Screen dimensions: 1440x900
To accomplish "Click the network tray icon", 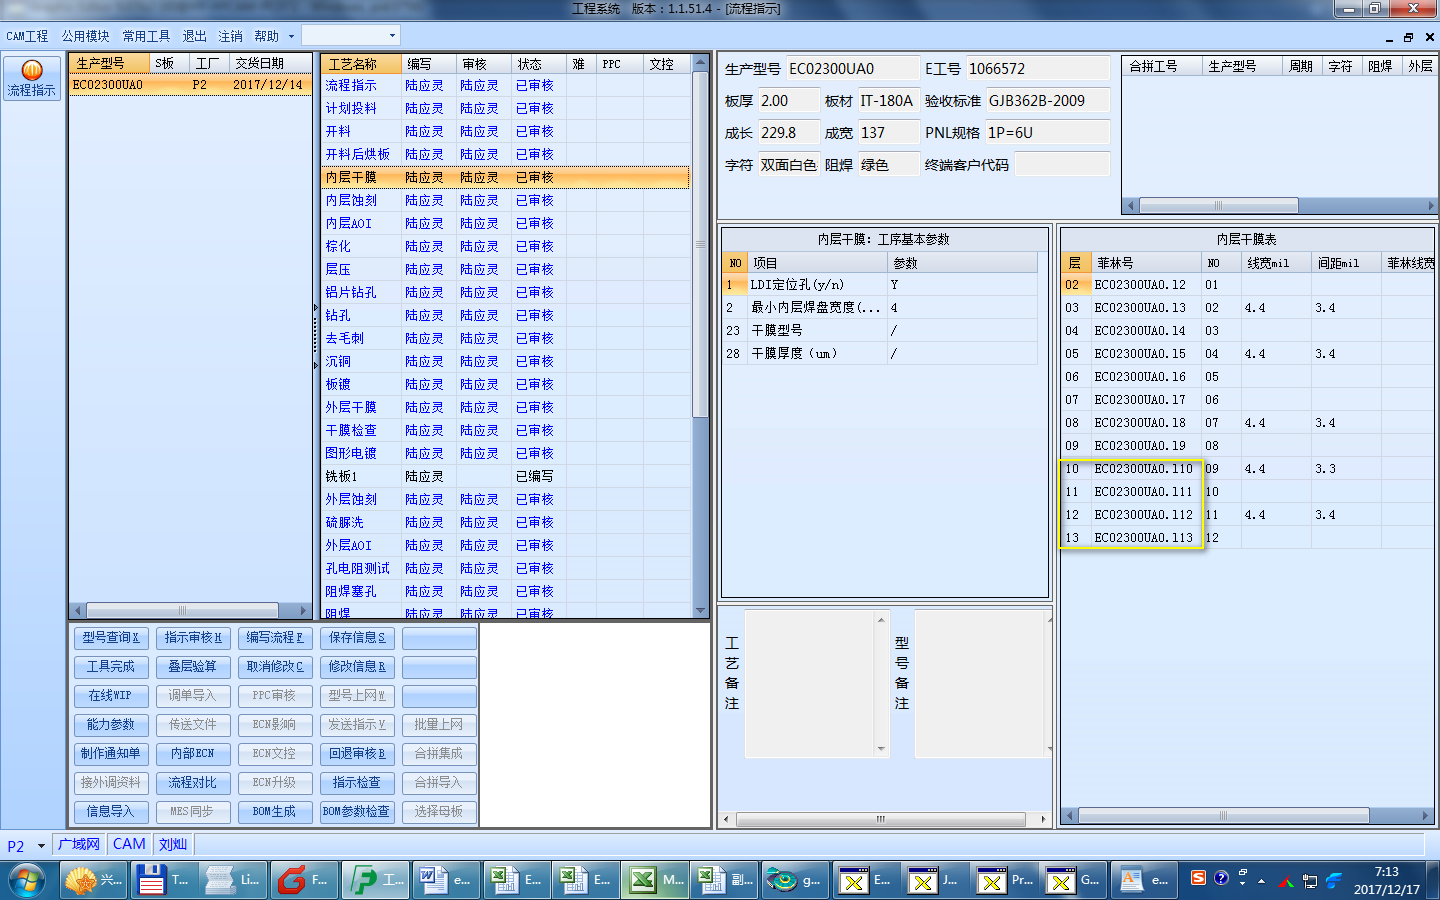I will (x=1309, y=881).
